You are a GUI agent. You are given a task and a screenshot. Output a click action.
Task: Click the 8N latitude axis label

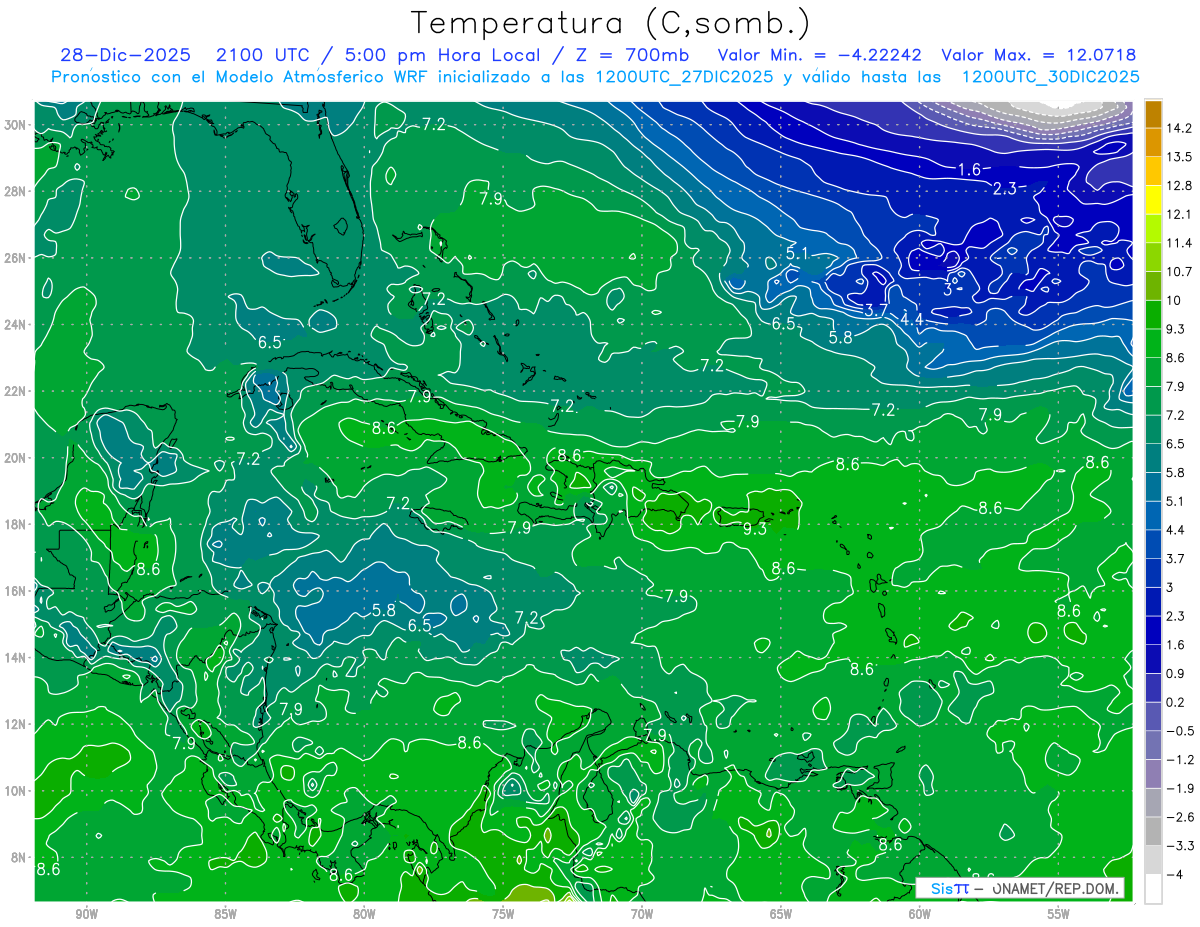19,858
